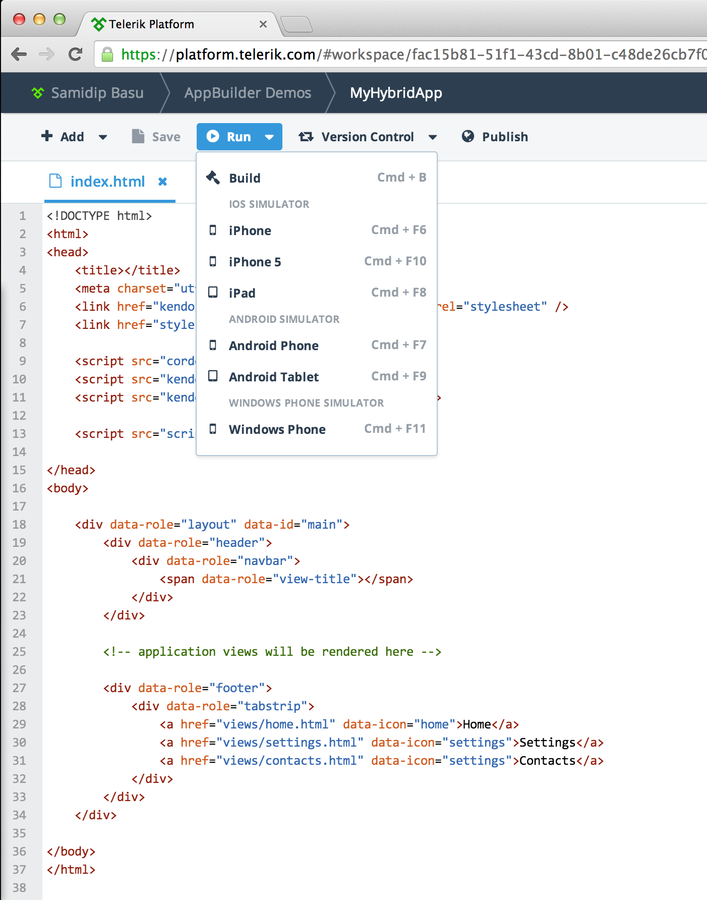Close the index.html editor tab

[x=162, y=181]
